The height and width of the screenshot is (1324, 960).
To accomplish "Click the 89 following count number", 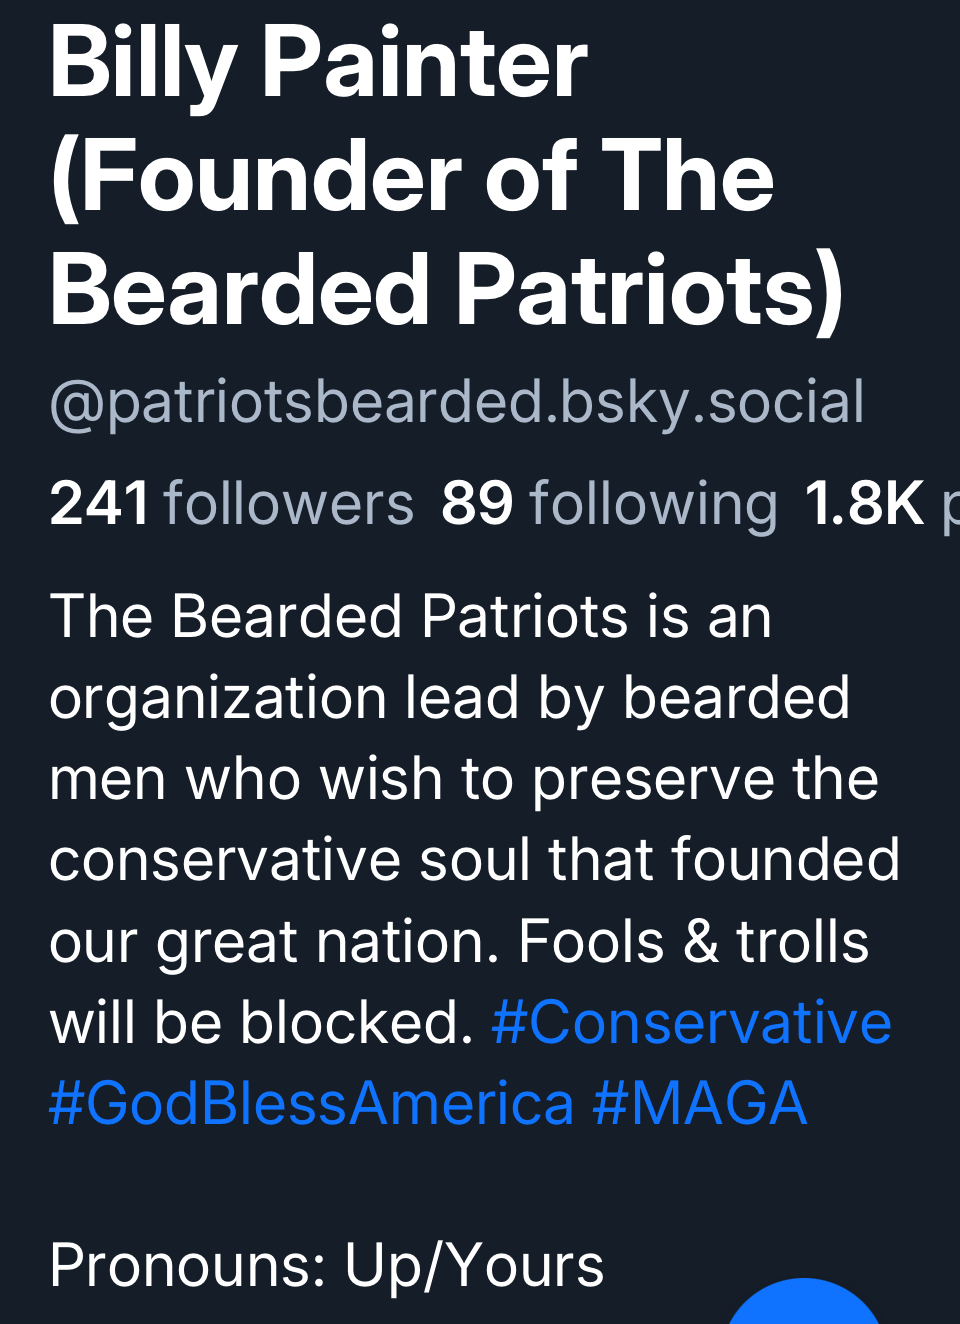I will click(x=477, y=502).
